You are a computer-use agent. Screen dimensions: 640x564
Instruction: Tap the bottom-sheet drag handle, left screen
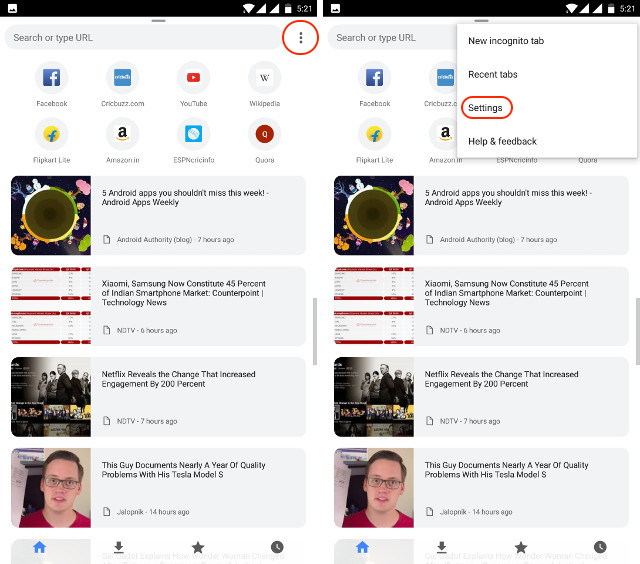point(158,20)
